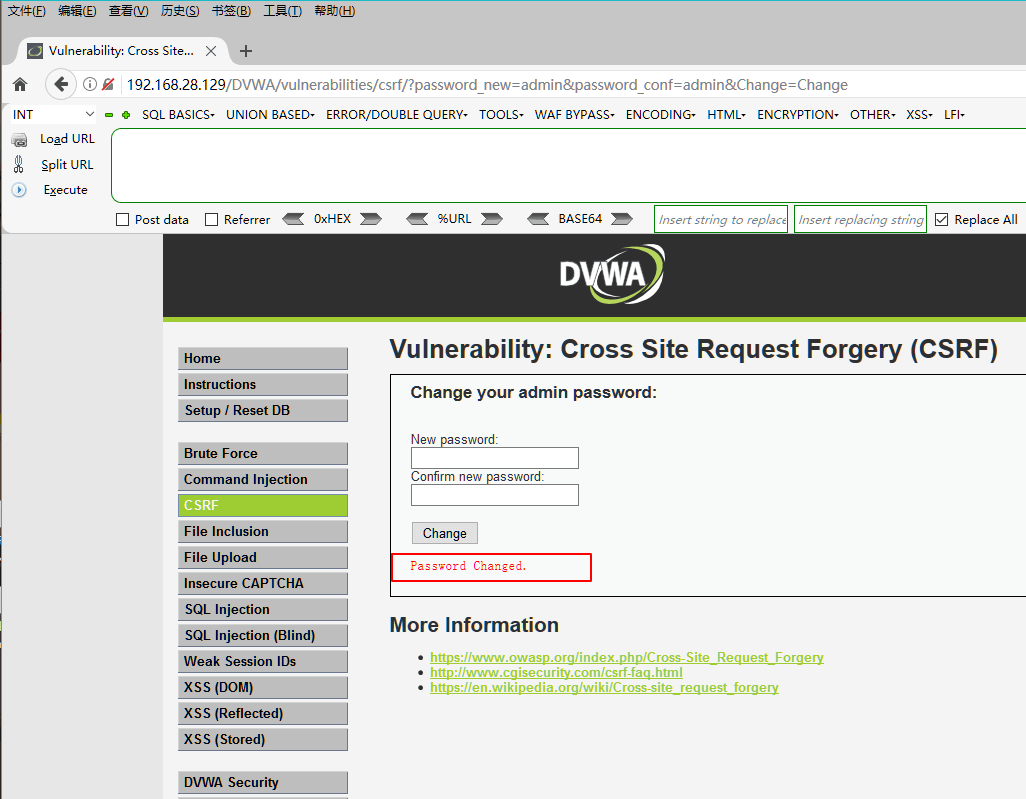Open the 帮助(H) menu
Viewport: 1026px width, 799px height.
coord(334,11)
